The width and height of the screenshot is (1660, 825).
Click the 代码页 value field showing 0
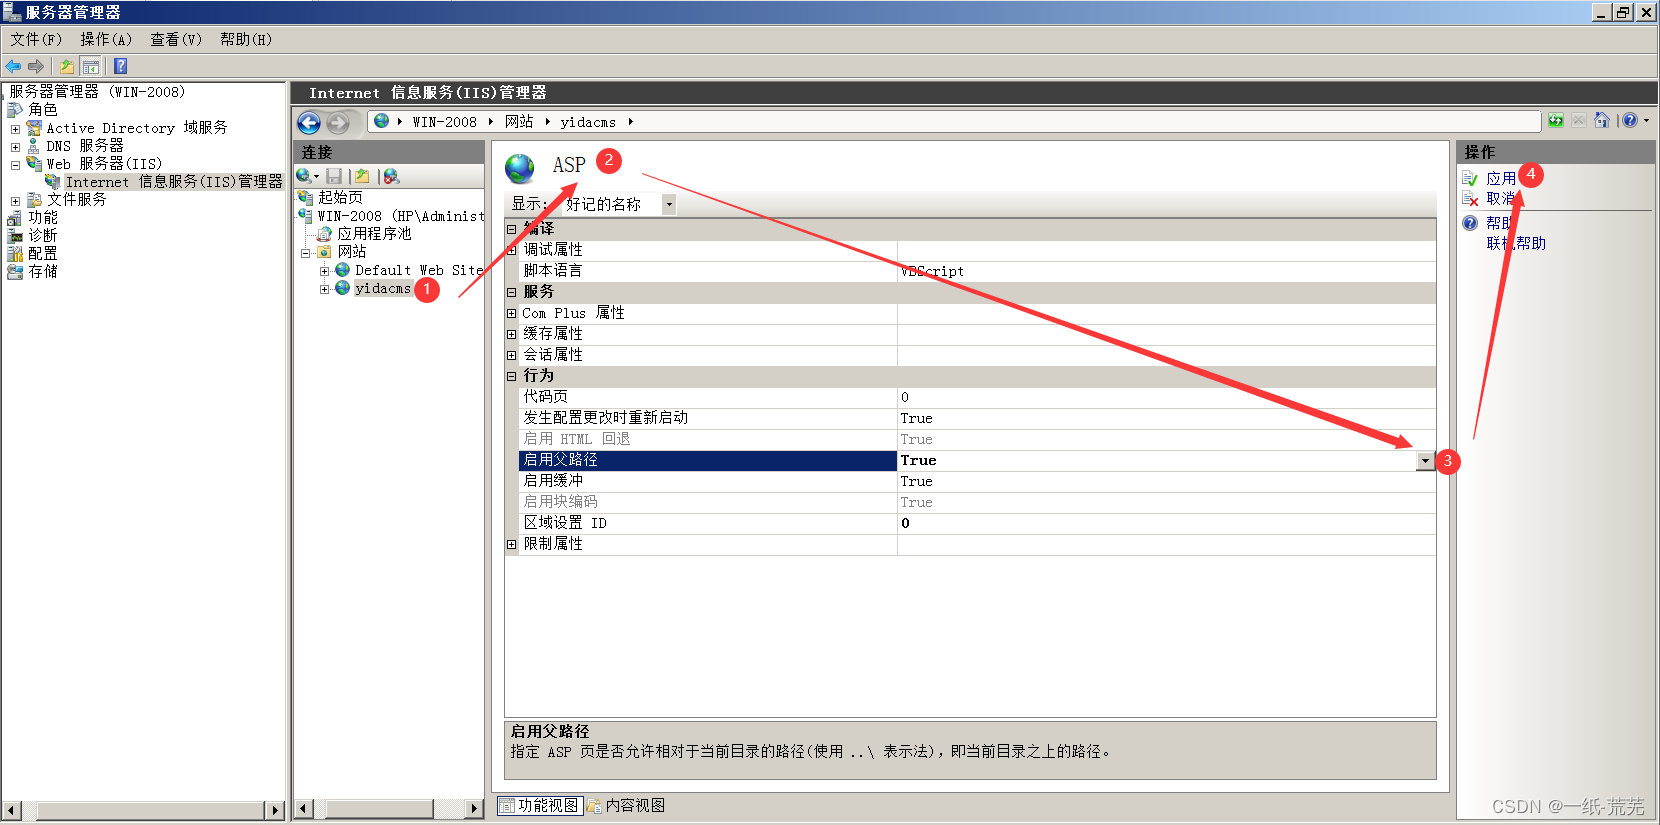pos(1166,397)
